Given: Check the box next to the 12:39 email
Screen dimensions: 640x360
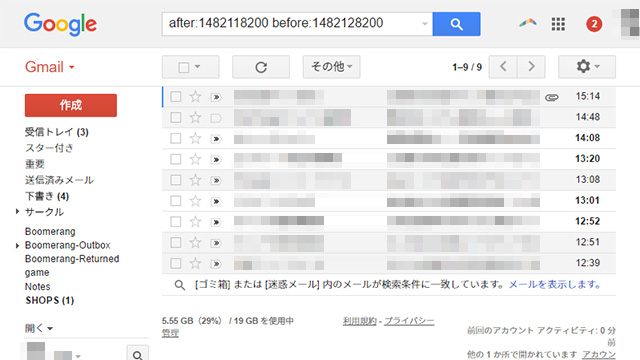Looking at the screenshot, I should tap(176, 263).
